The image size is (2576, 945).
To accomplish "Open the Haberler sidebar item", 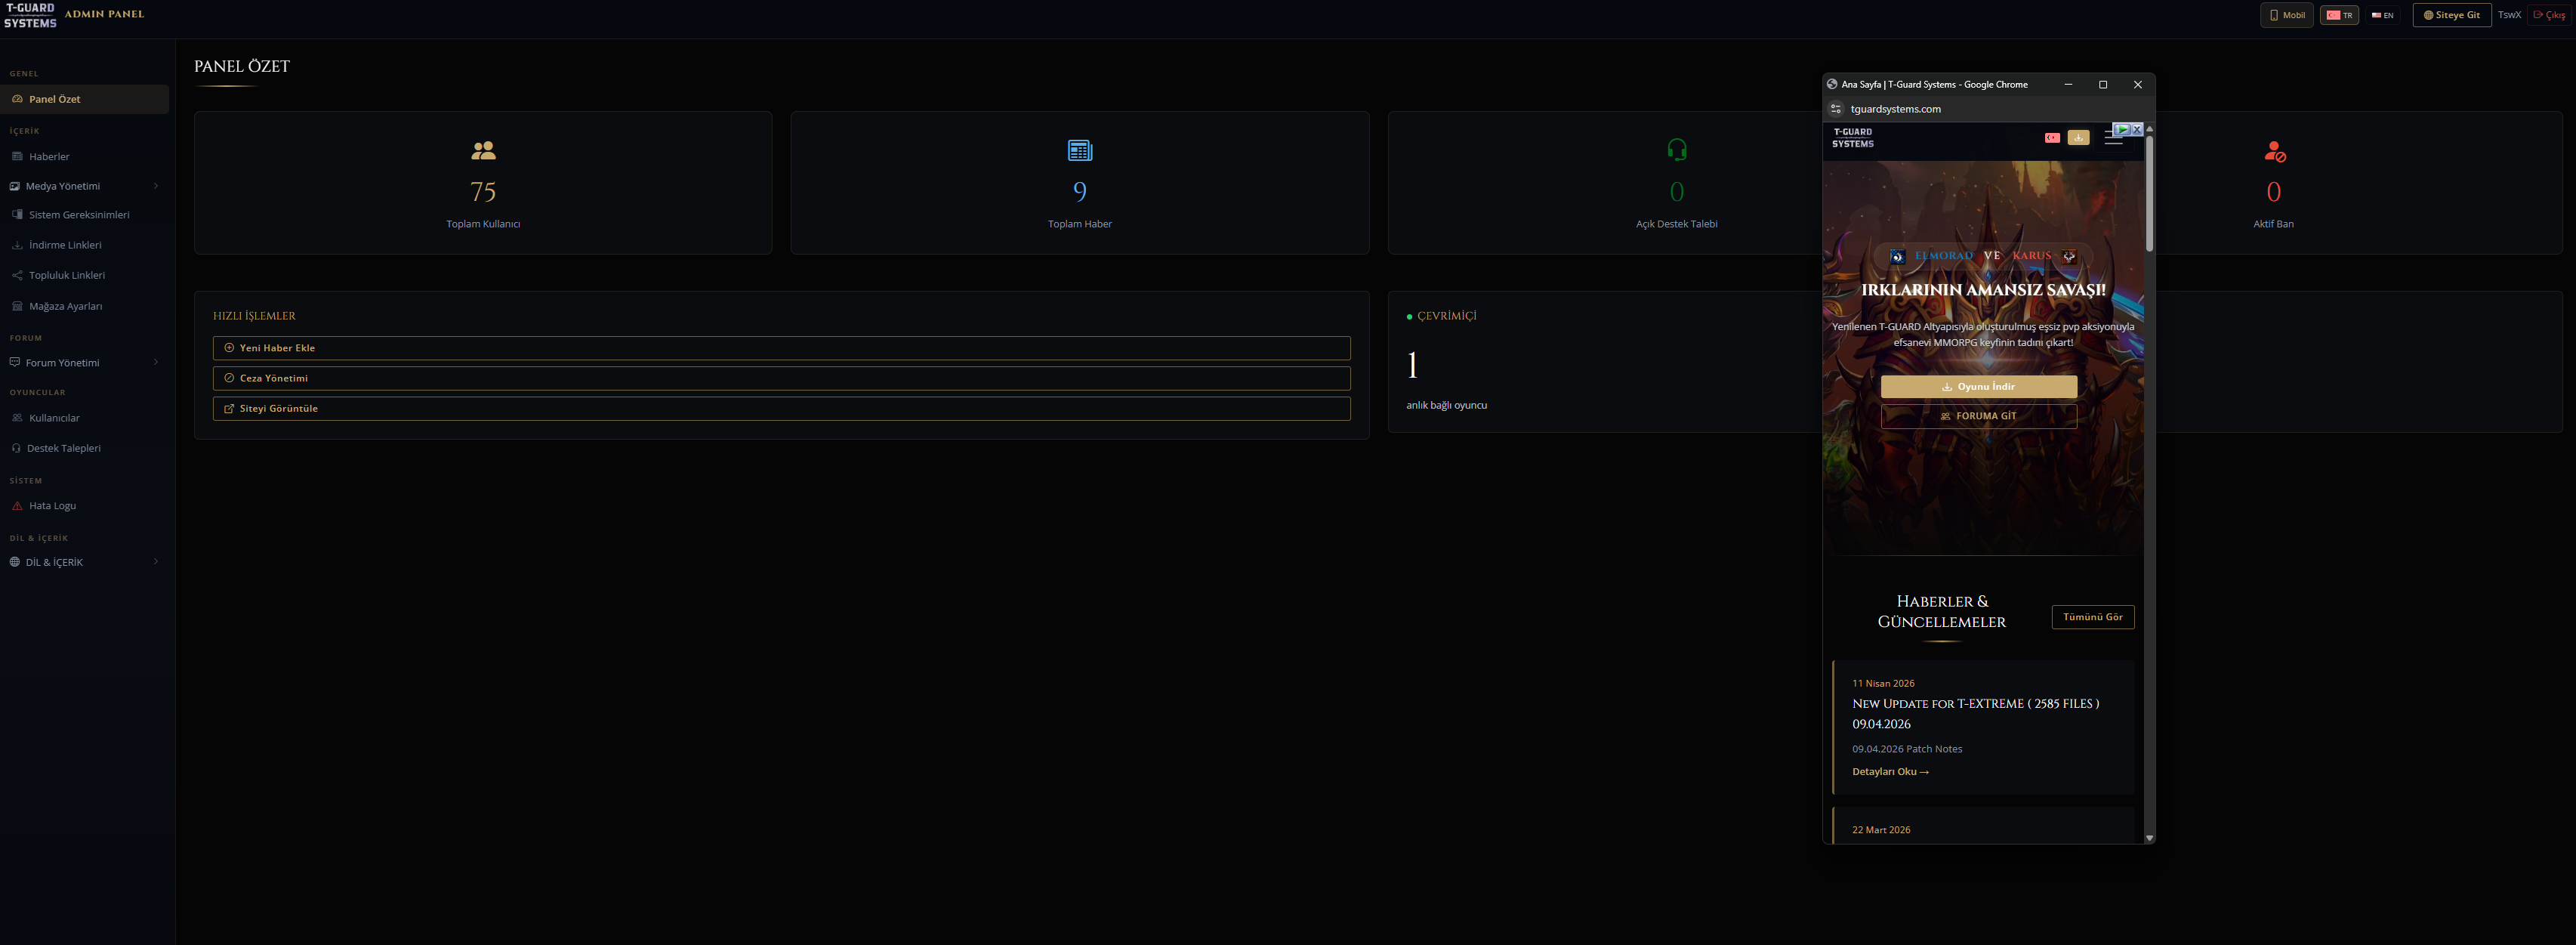I will tap(84, 157).
